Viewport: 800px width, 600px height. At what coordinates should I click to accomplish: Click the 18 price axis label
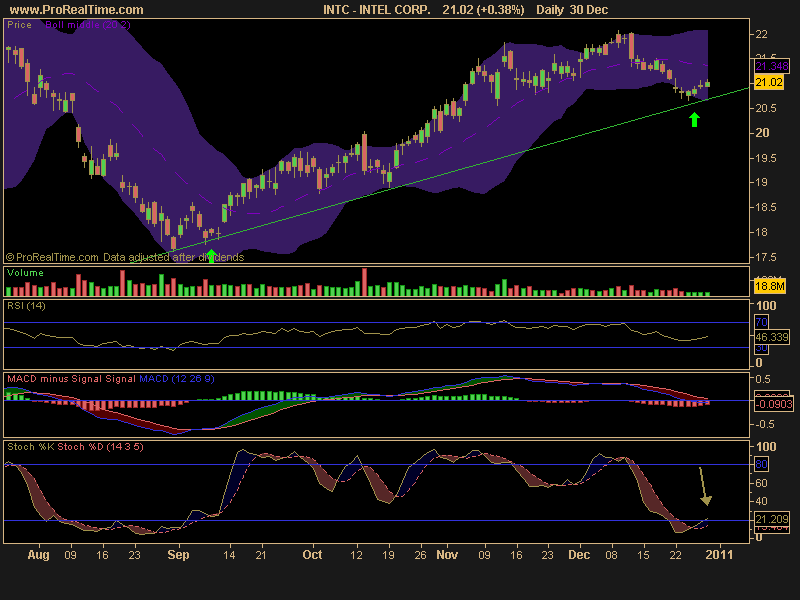click(761, 232)
